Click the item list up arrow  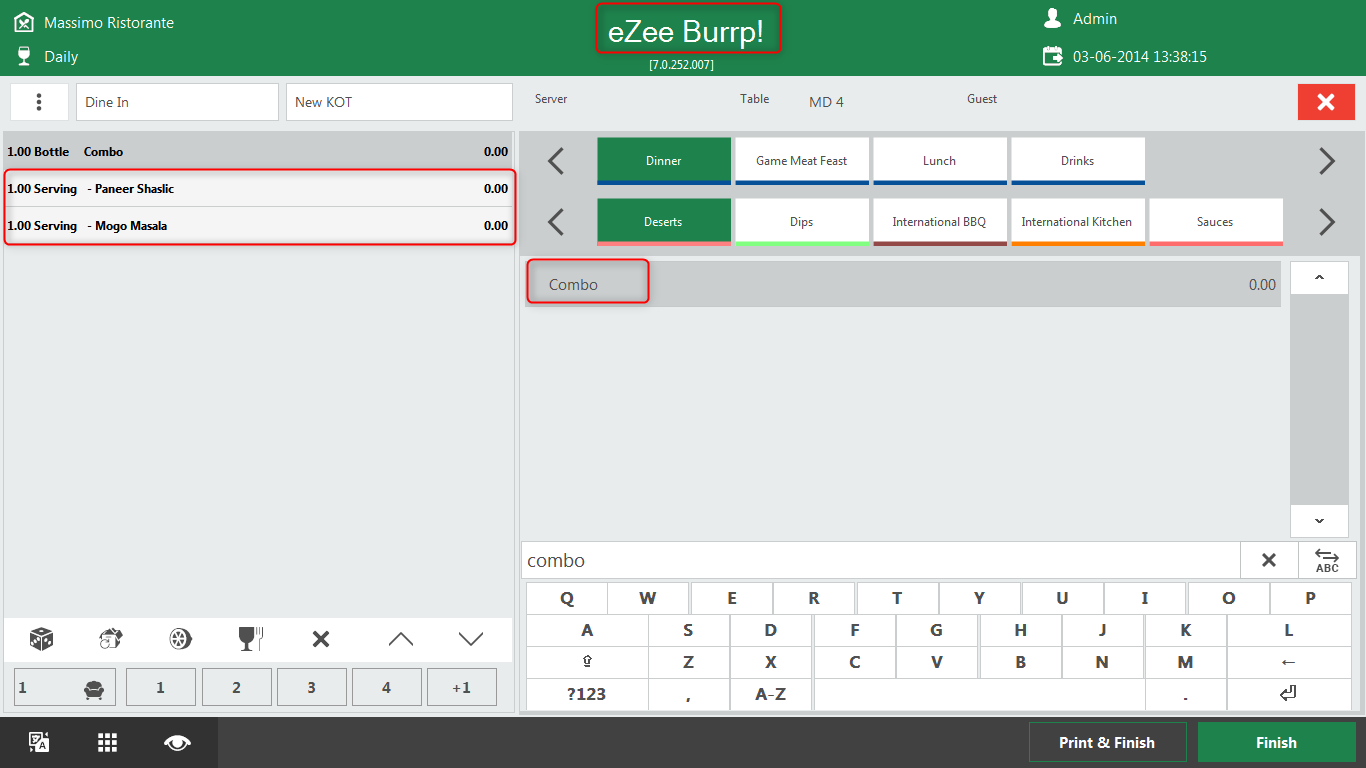pos(1319,278)
